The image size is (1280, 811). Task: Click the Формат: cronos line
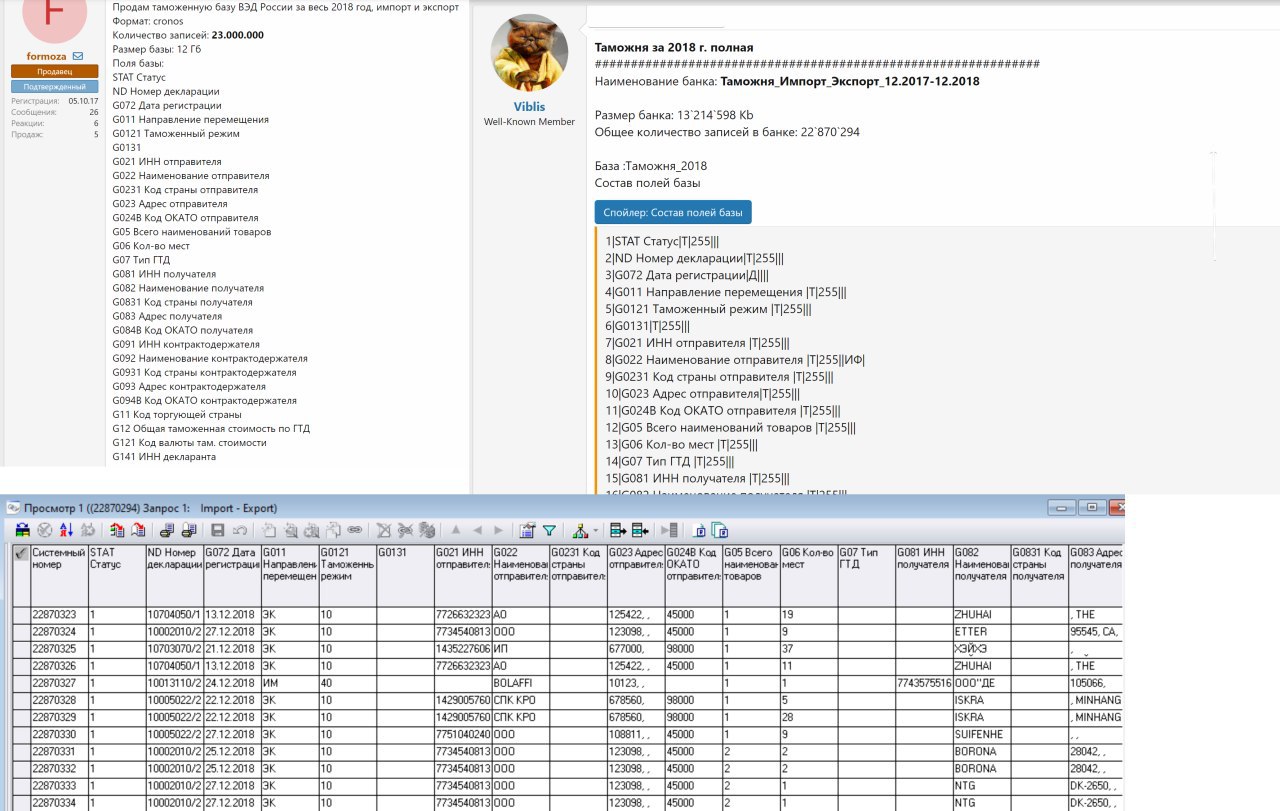[148, 21]
